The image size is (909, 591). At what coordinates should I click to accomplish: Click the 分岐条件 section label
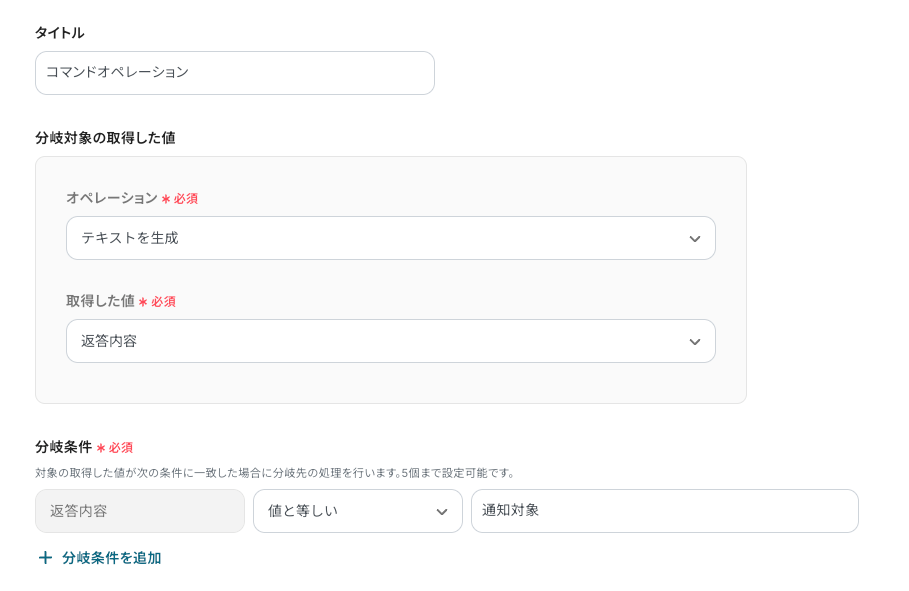63,447
